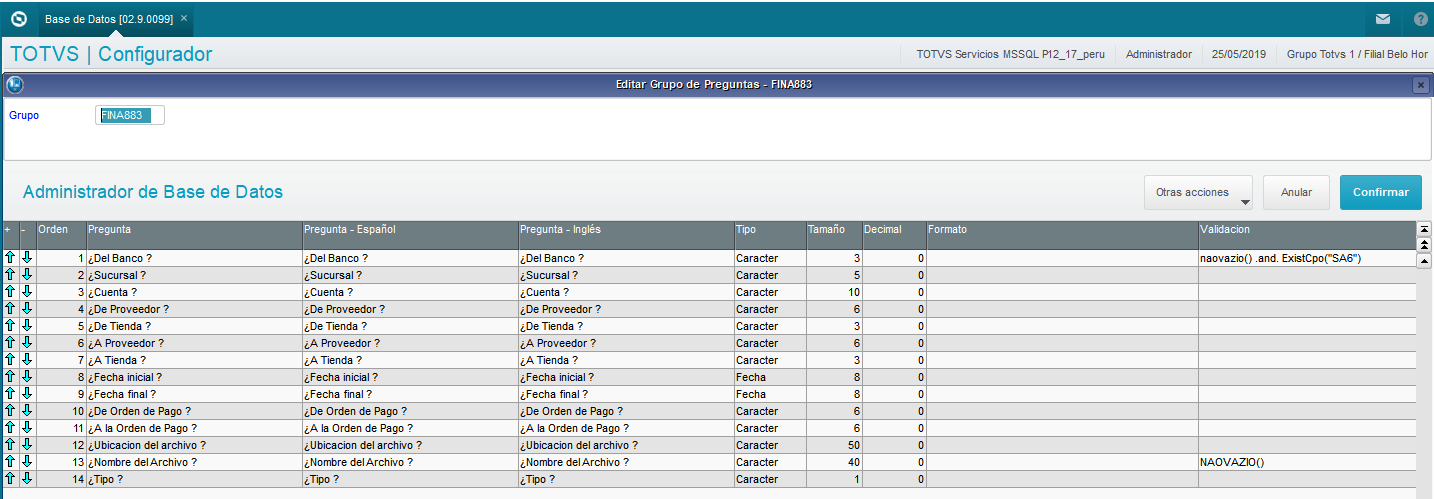Select Tamaño cell with value 40
This screenshot has height=499, width=1434.
(834, 462)
